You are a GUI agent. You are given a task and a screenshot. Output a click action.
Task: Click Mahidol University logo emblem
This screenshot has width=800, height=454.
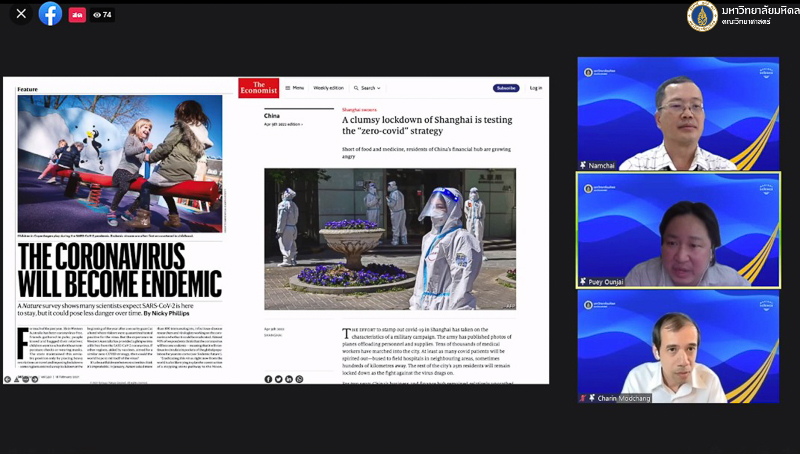(702, 16)
